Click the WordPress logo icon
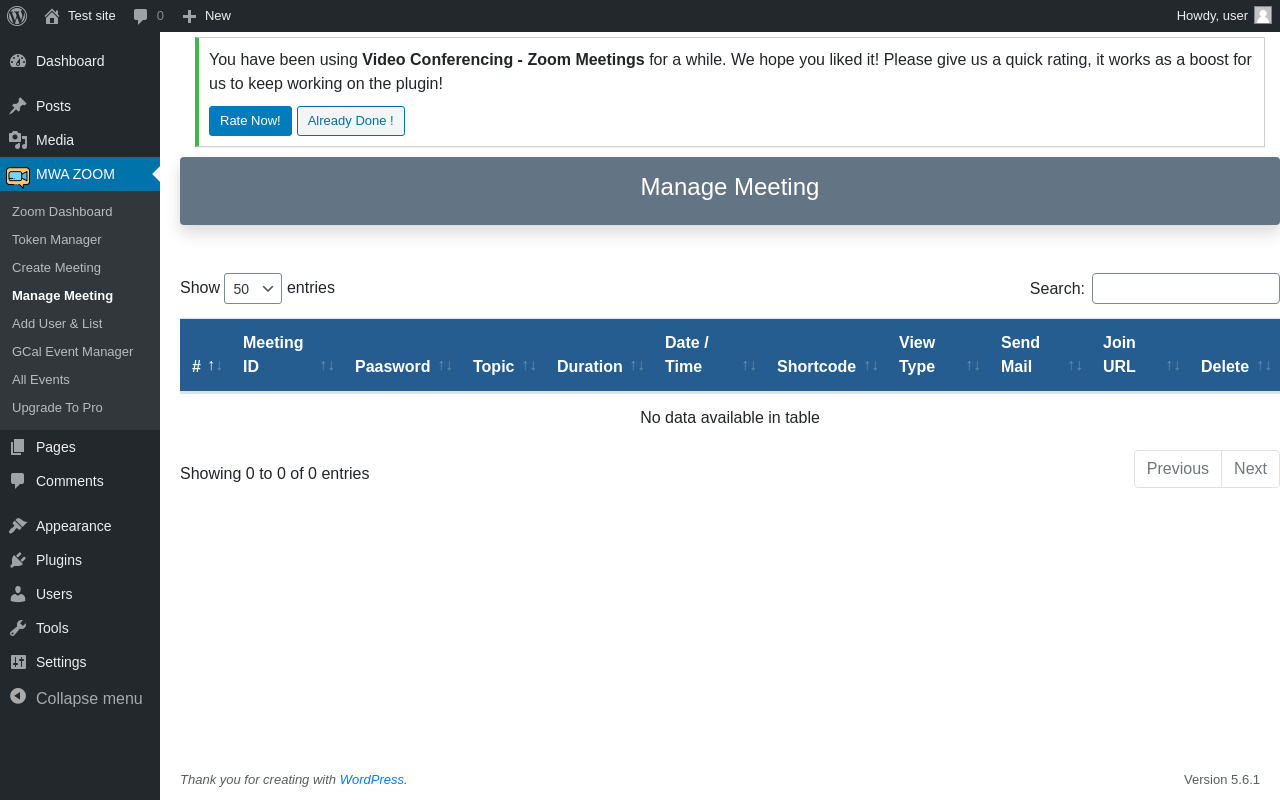 click(17, 16)
